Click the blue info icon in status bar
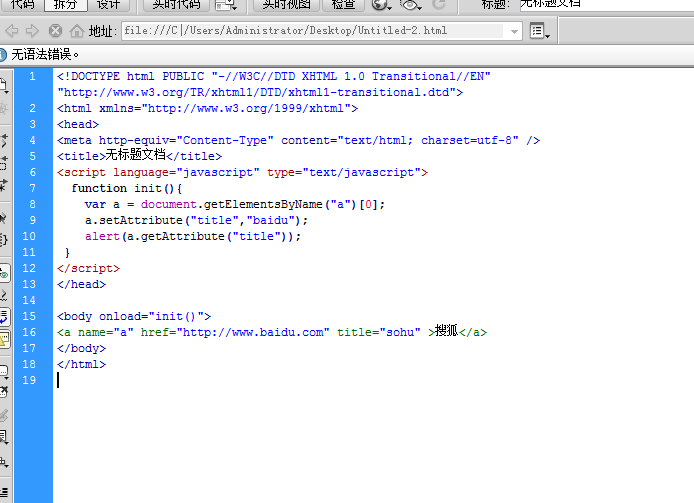The width and height of the screenshot is (694, 503). (x=3, y=55)
